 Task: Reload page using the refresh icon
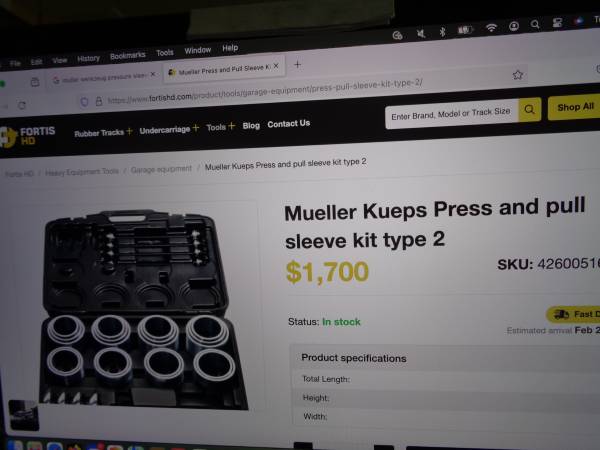[x=22, y=105]
